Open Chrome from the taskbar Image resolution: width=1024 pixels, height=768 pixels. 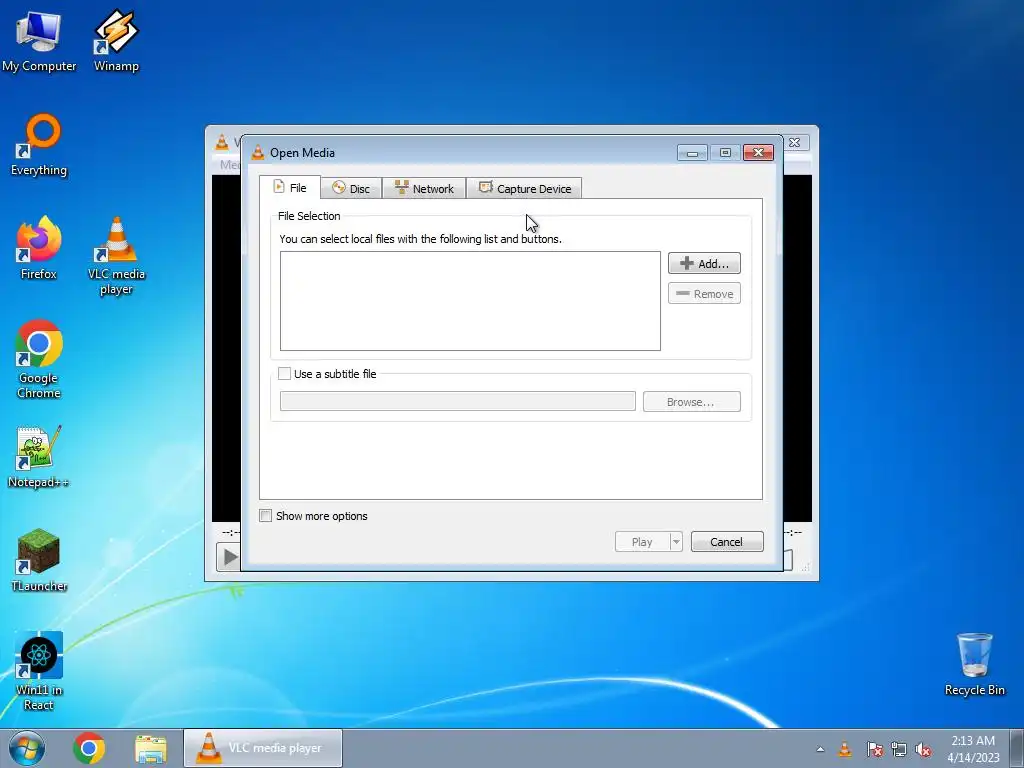click(x=89, y=748)
